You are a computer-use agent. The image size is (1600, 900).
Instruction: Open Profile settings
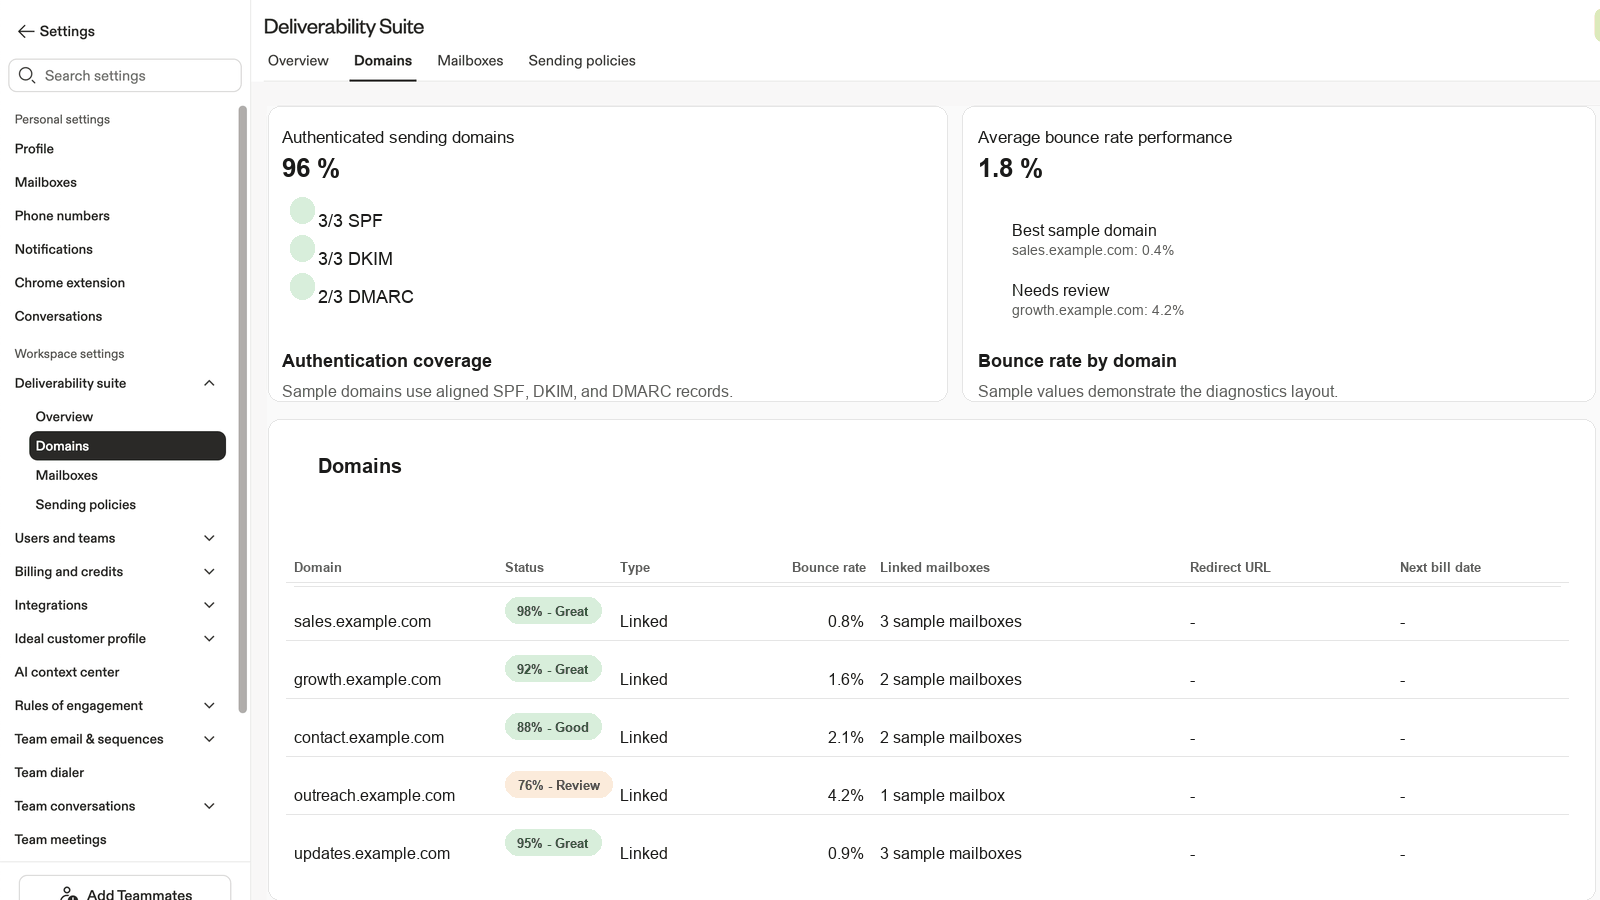coord(34,149)
